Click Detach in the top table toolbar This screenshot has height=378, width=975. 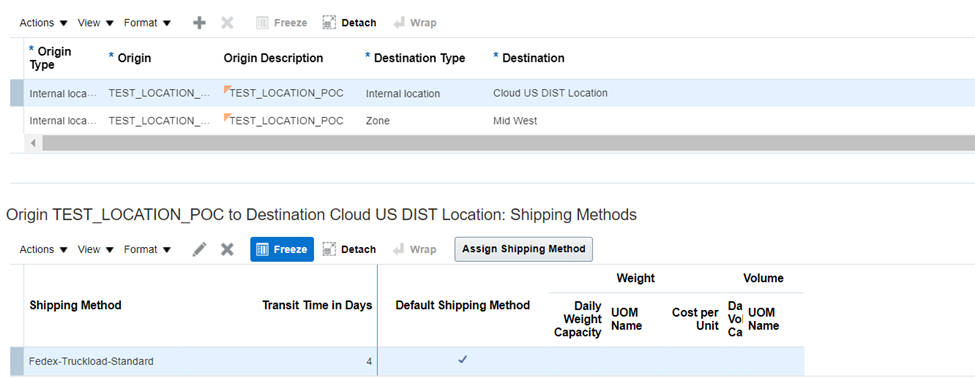pos(349,23)
